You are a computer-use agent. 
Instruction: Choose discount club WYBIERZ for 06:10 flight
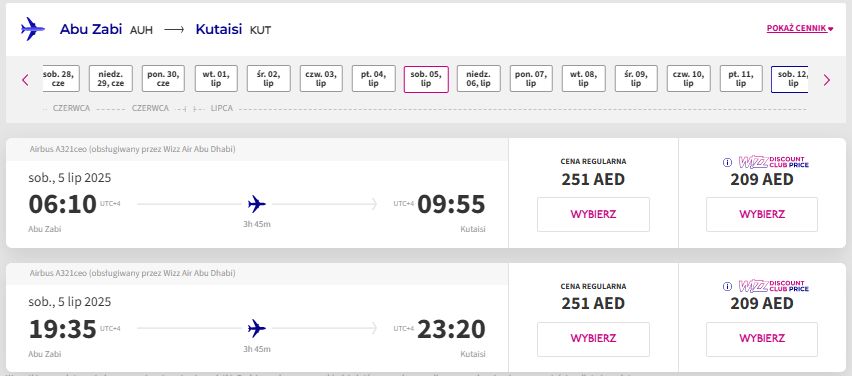point(762,214)
